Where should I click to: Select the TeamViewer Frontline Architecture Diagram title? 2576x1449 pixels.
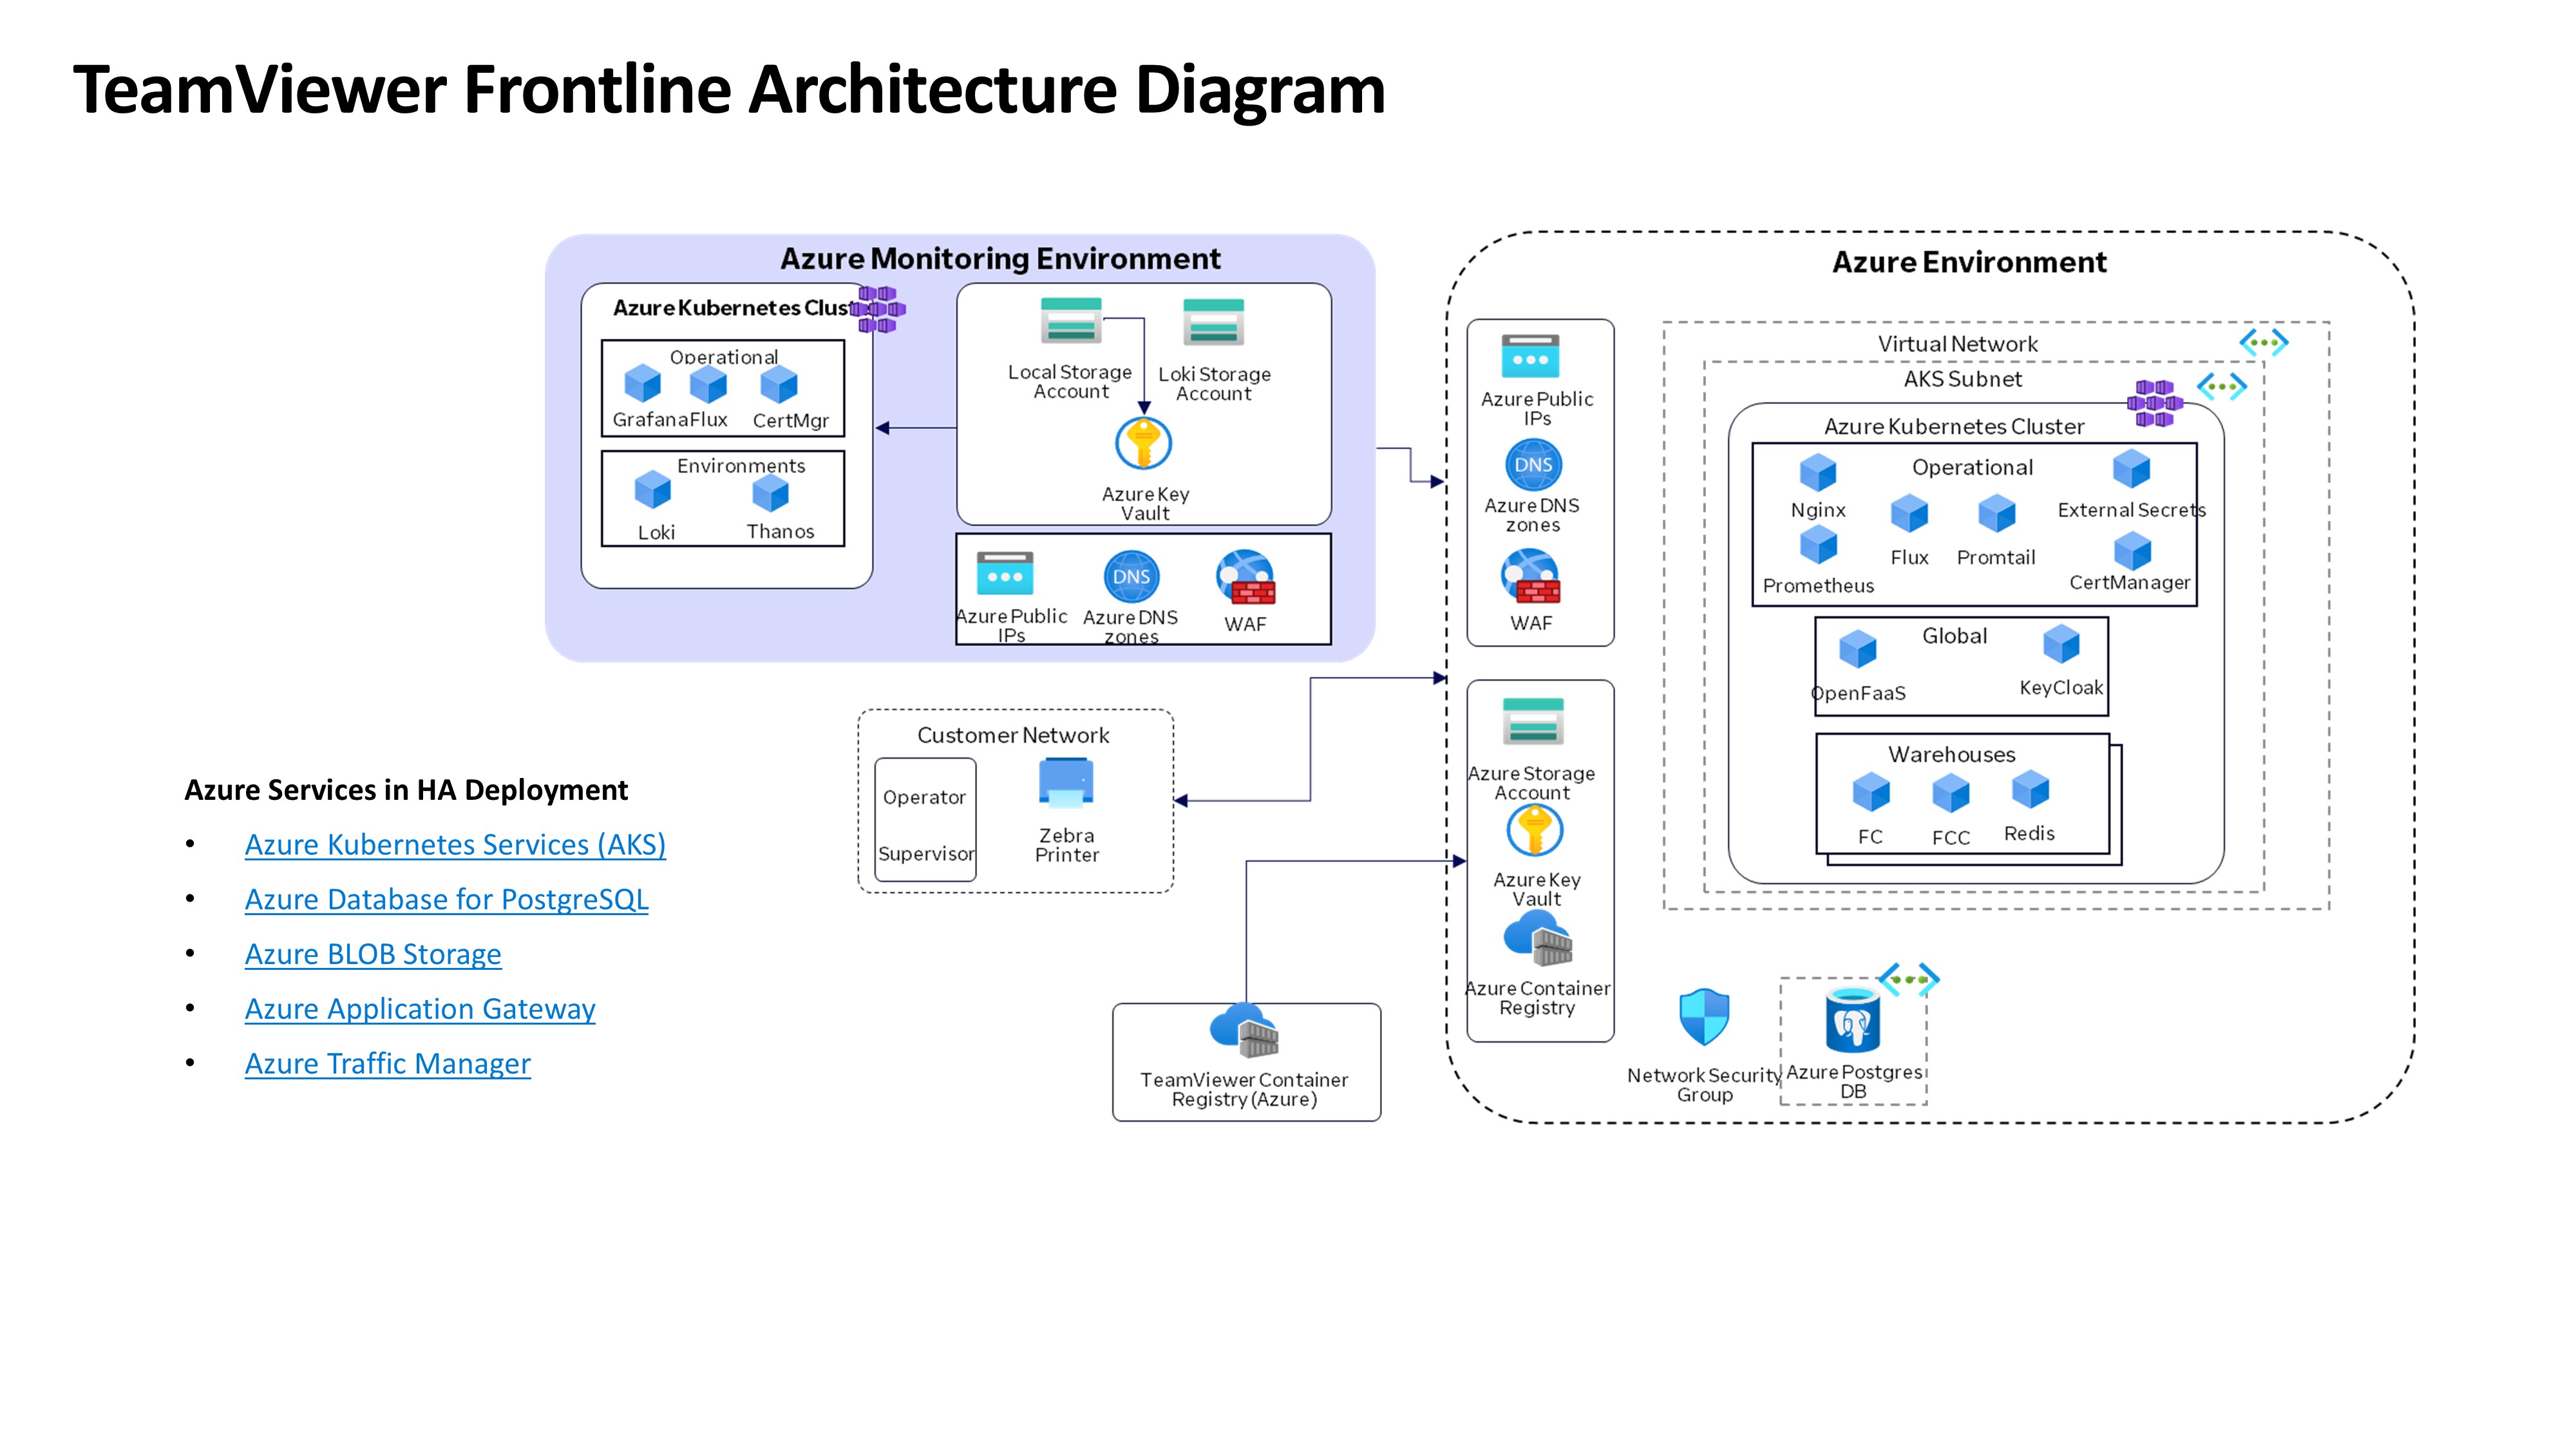[x=729, y=90]
